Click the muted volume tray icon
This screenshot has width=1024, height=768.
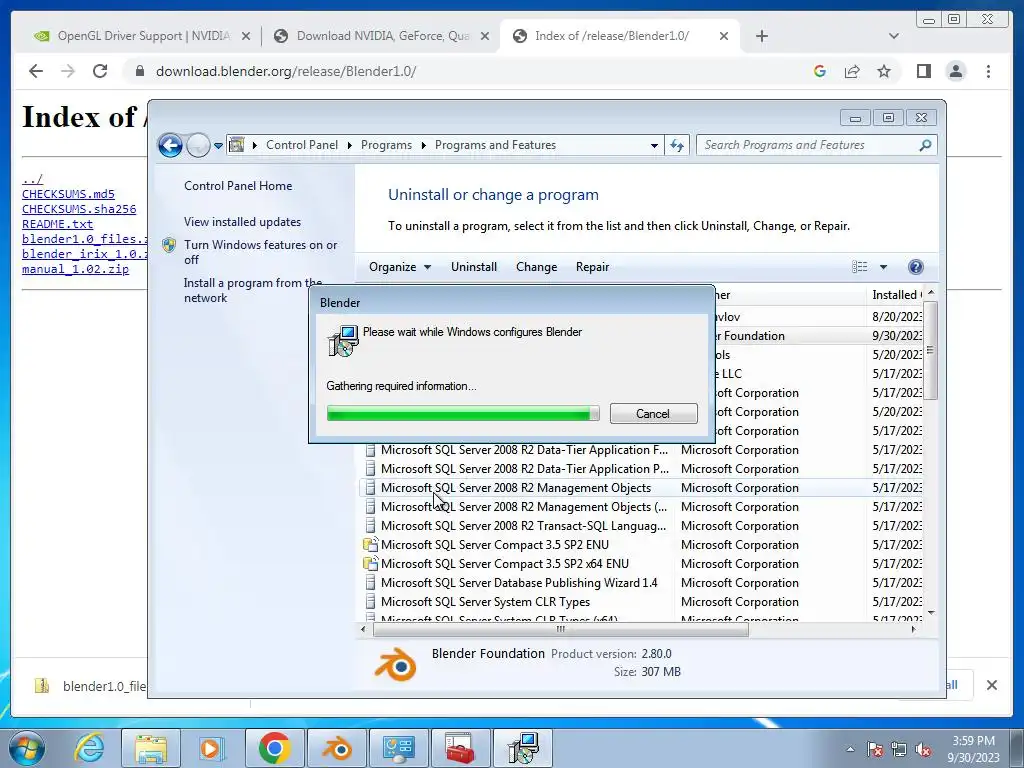click(923, 749)
